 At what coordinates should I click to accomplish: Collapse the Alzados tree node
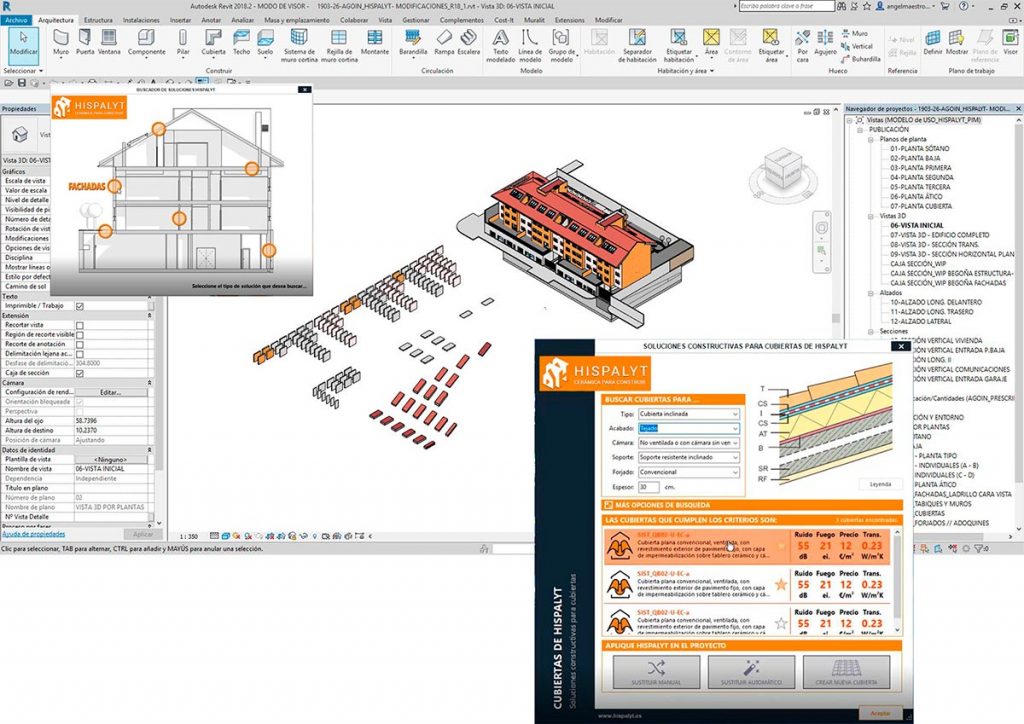click(x=871, y=293)
